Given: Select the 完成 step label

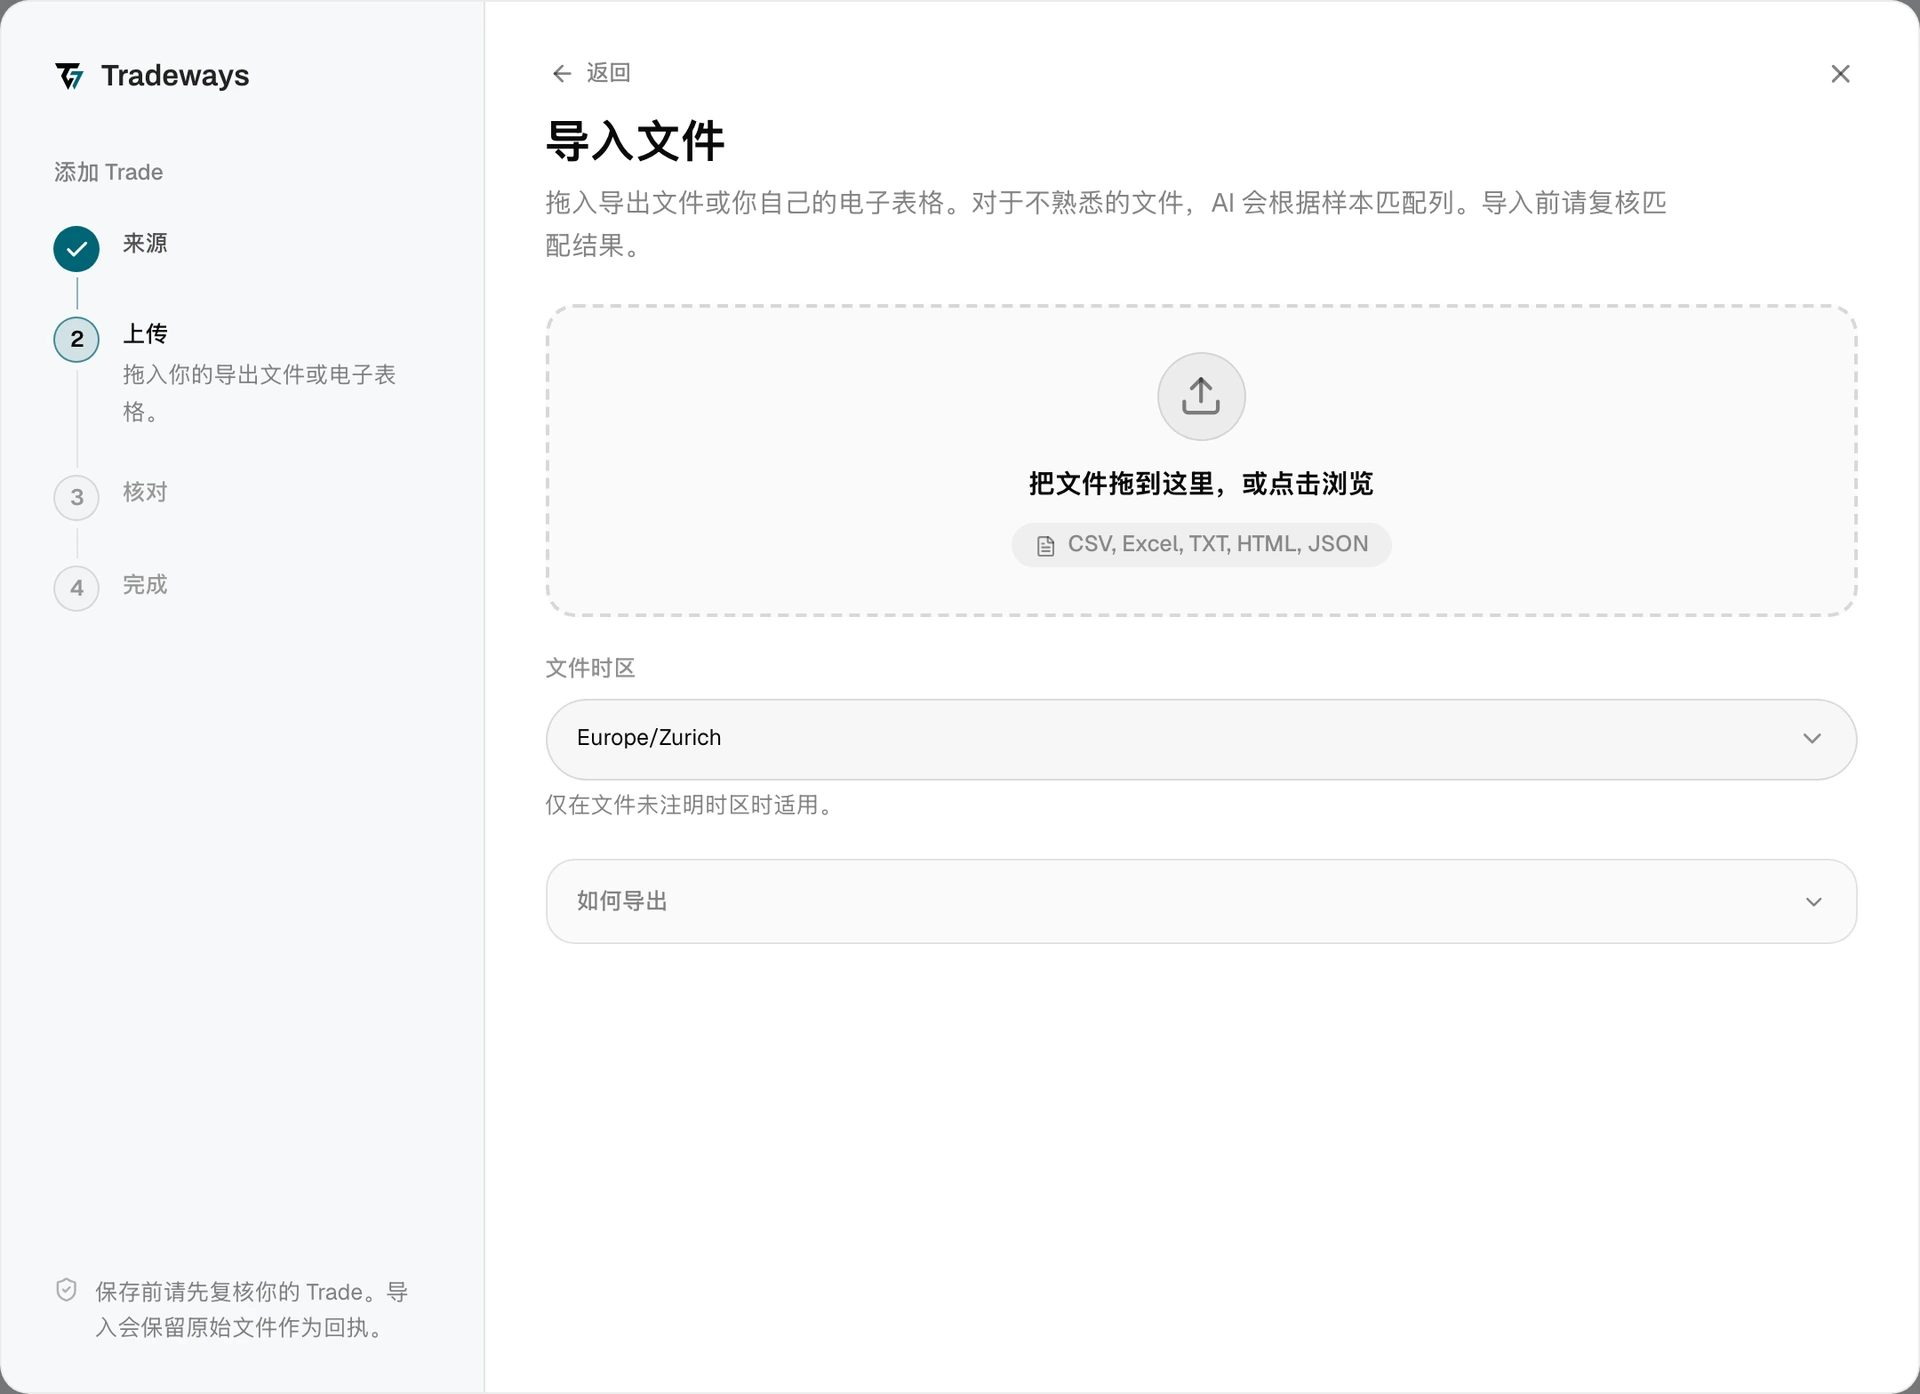Looking at the screenshot, I should [x=145, y=584].
